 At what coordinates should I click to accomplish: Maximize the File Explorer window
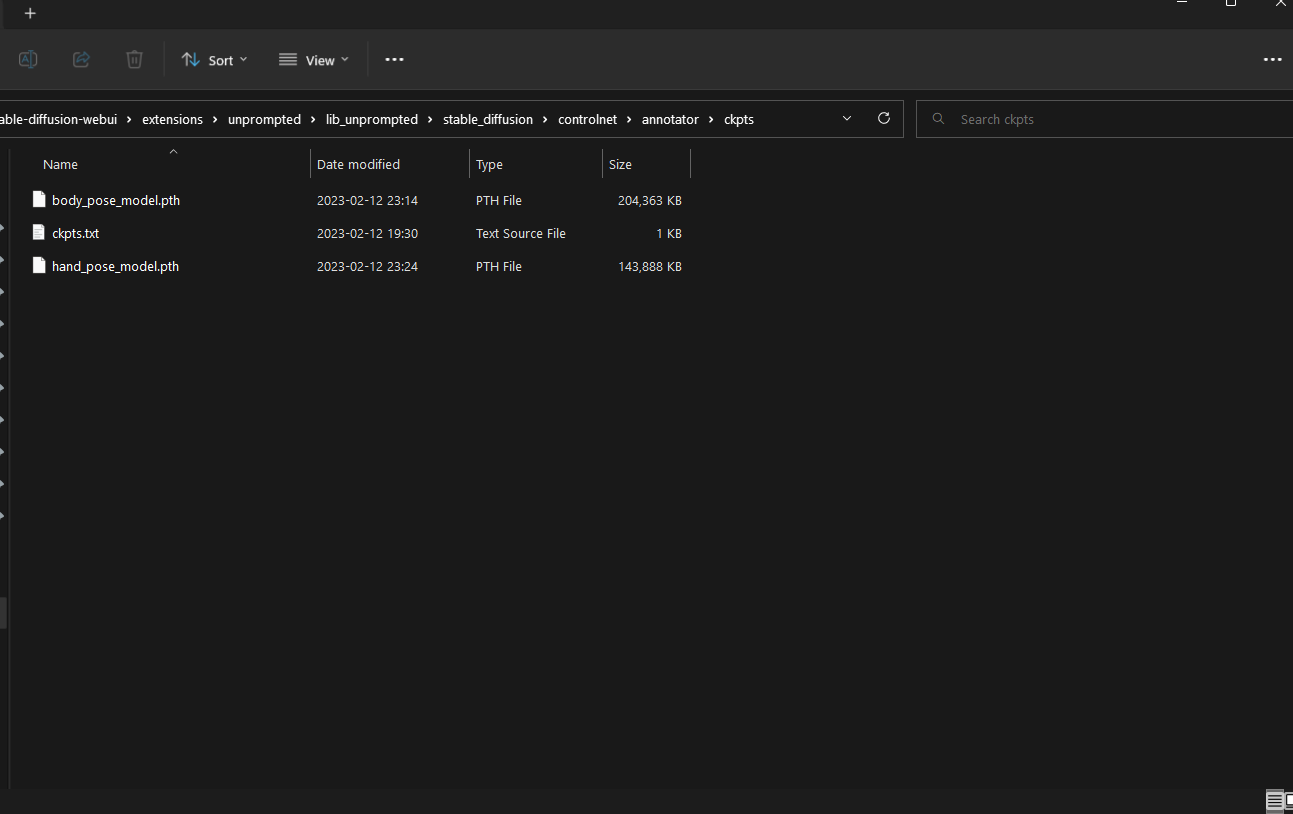coord(1231,4)
